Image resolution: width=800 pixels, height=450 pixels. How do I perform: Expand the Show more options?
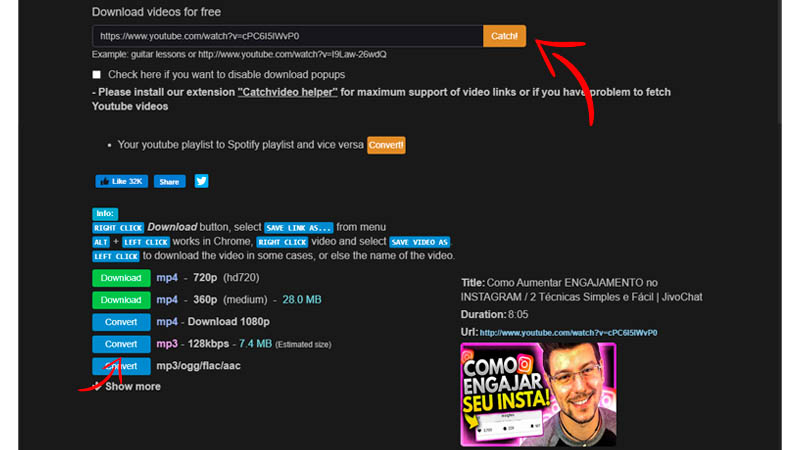(x=127, y=386)
